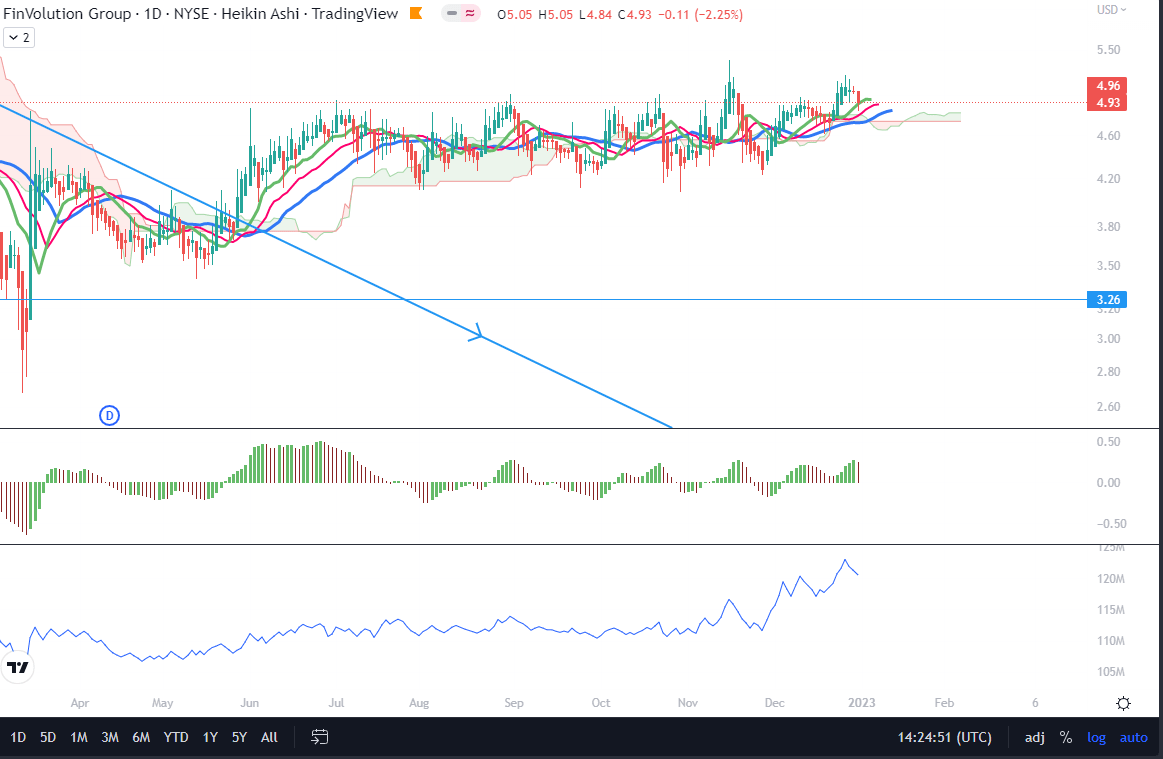The height and width of the screenshot is (759, 1163).
Task: Select the All time range
Action: point(269,737)
